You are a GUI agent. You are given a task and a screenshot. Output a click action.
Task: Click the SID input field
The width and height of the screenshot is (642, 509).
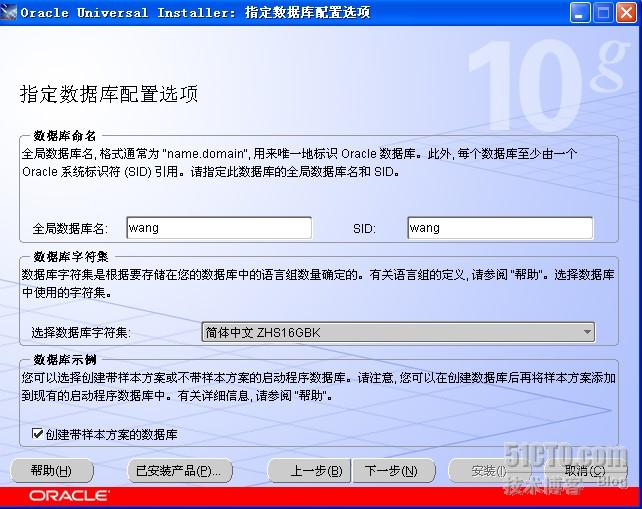coord(500,228)
